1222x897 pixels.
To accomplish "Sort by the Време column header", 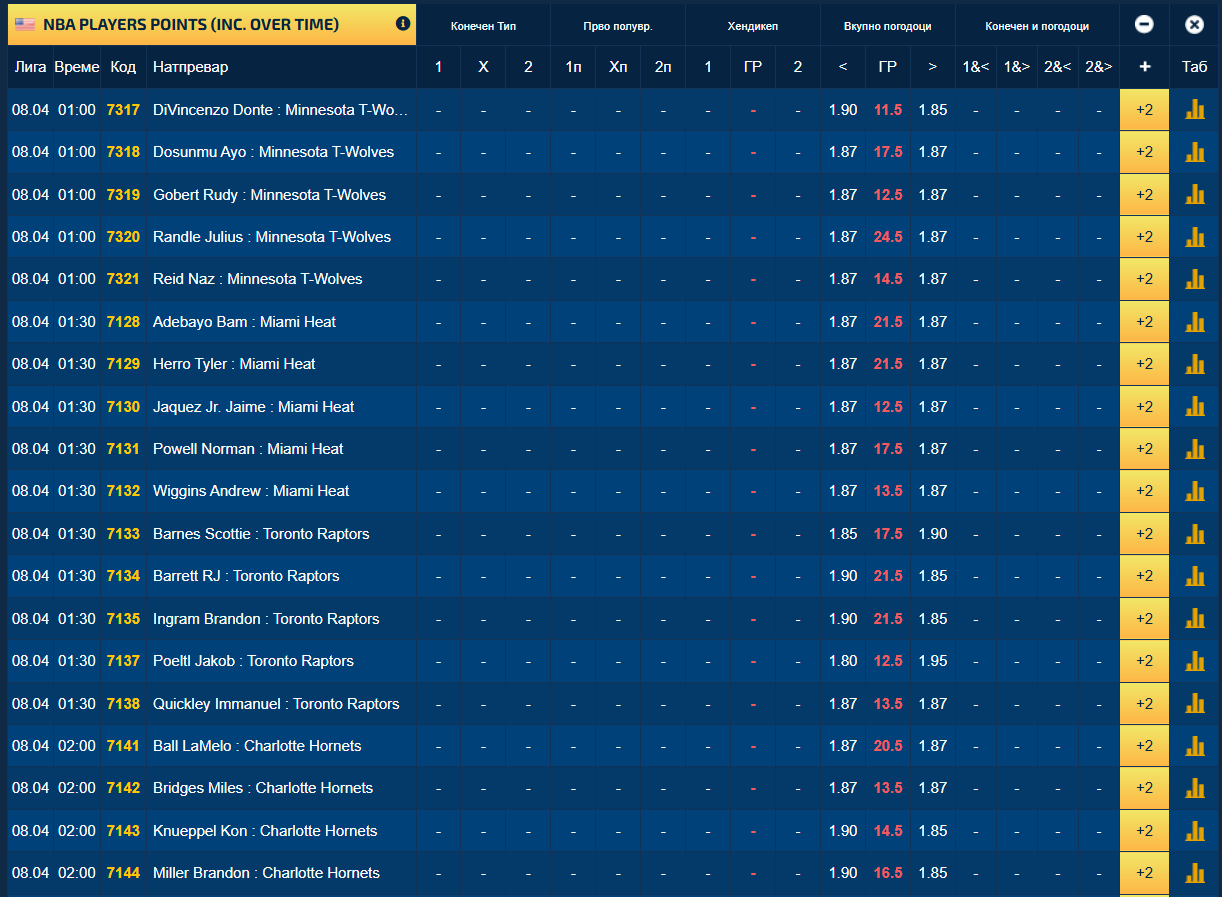I will pos(77,67).
